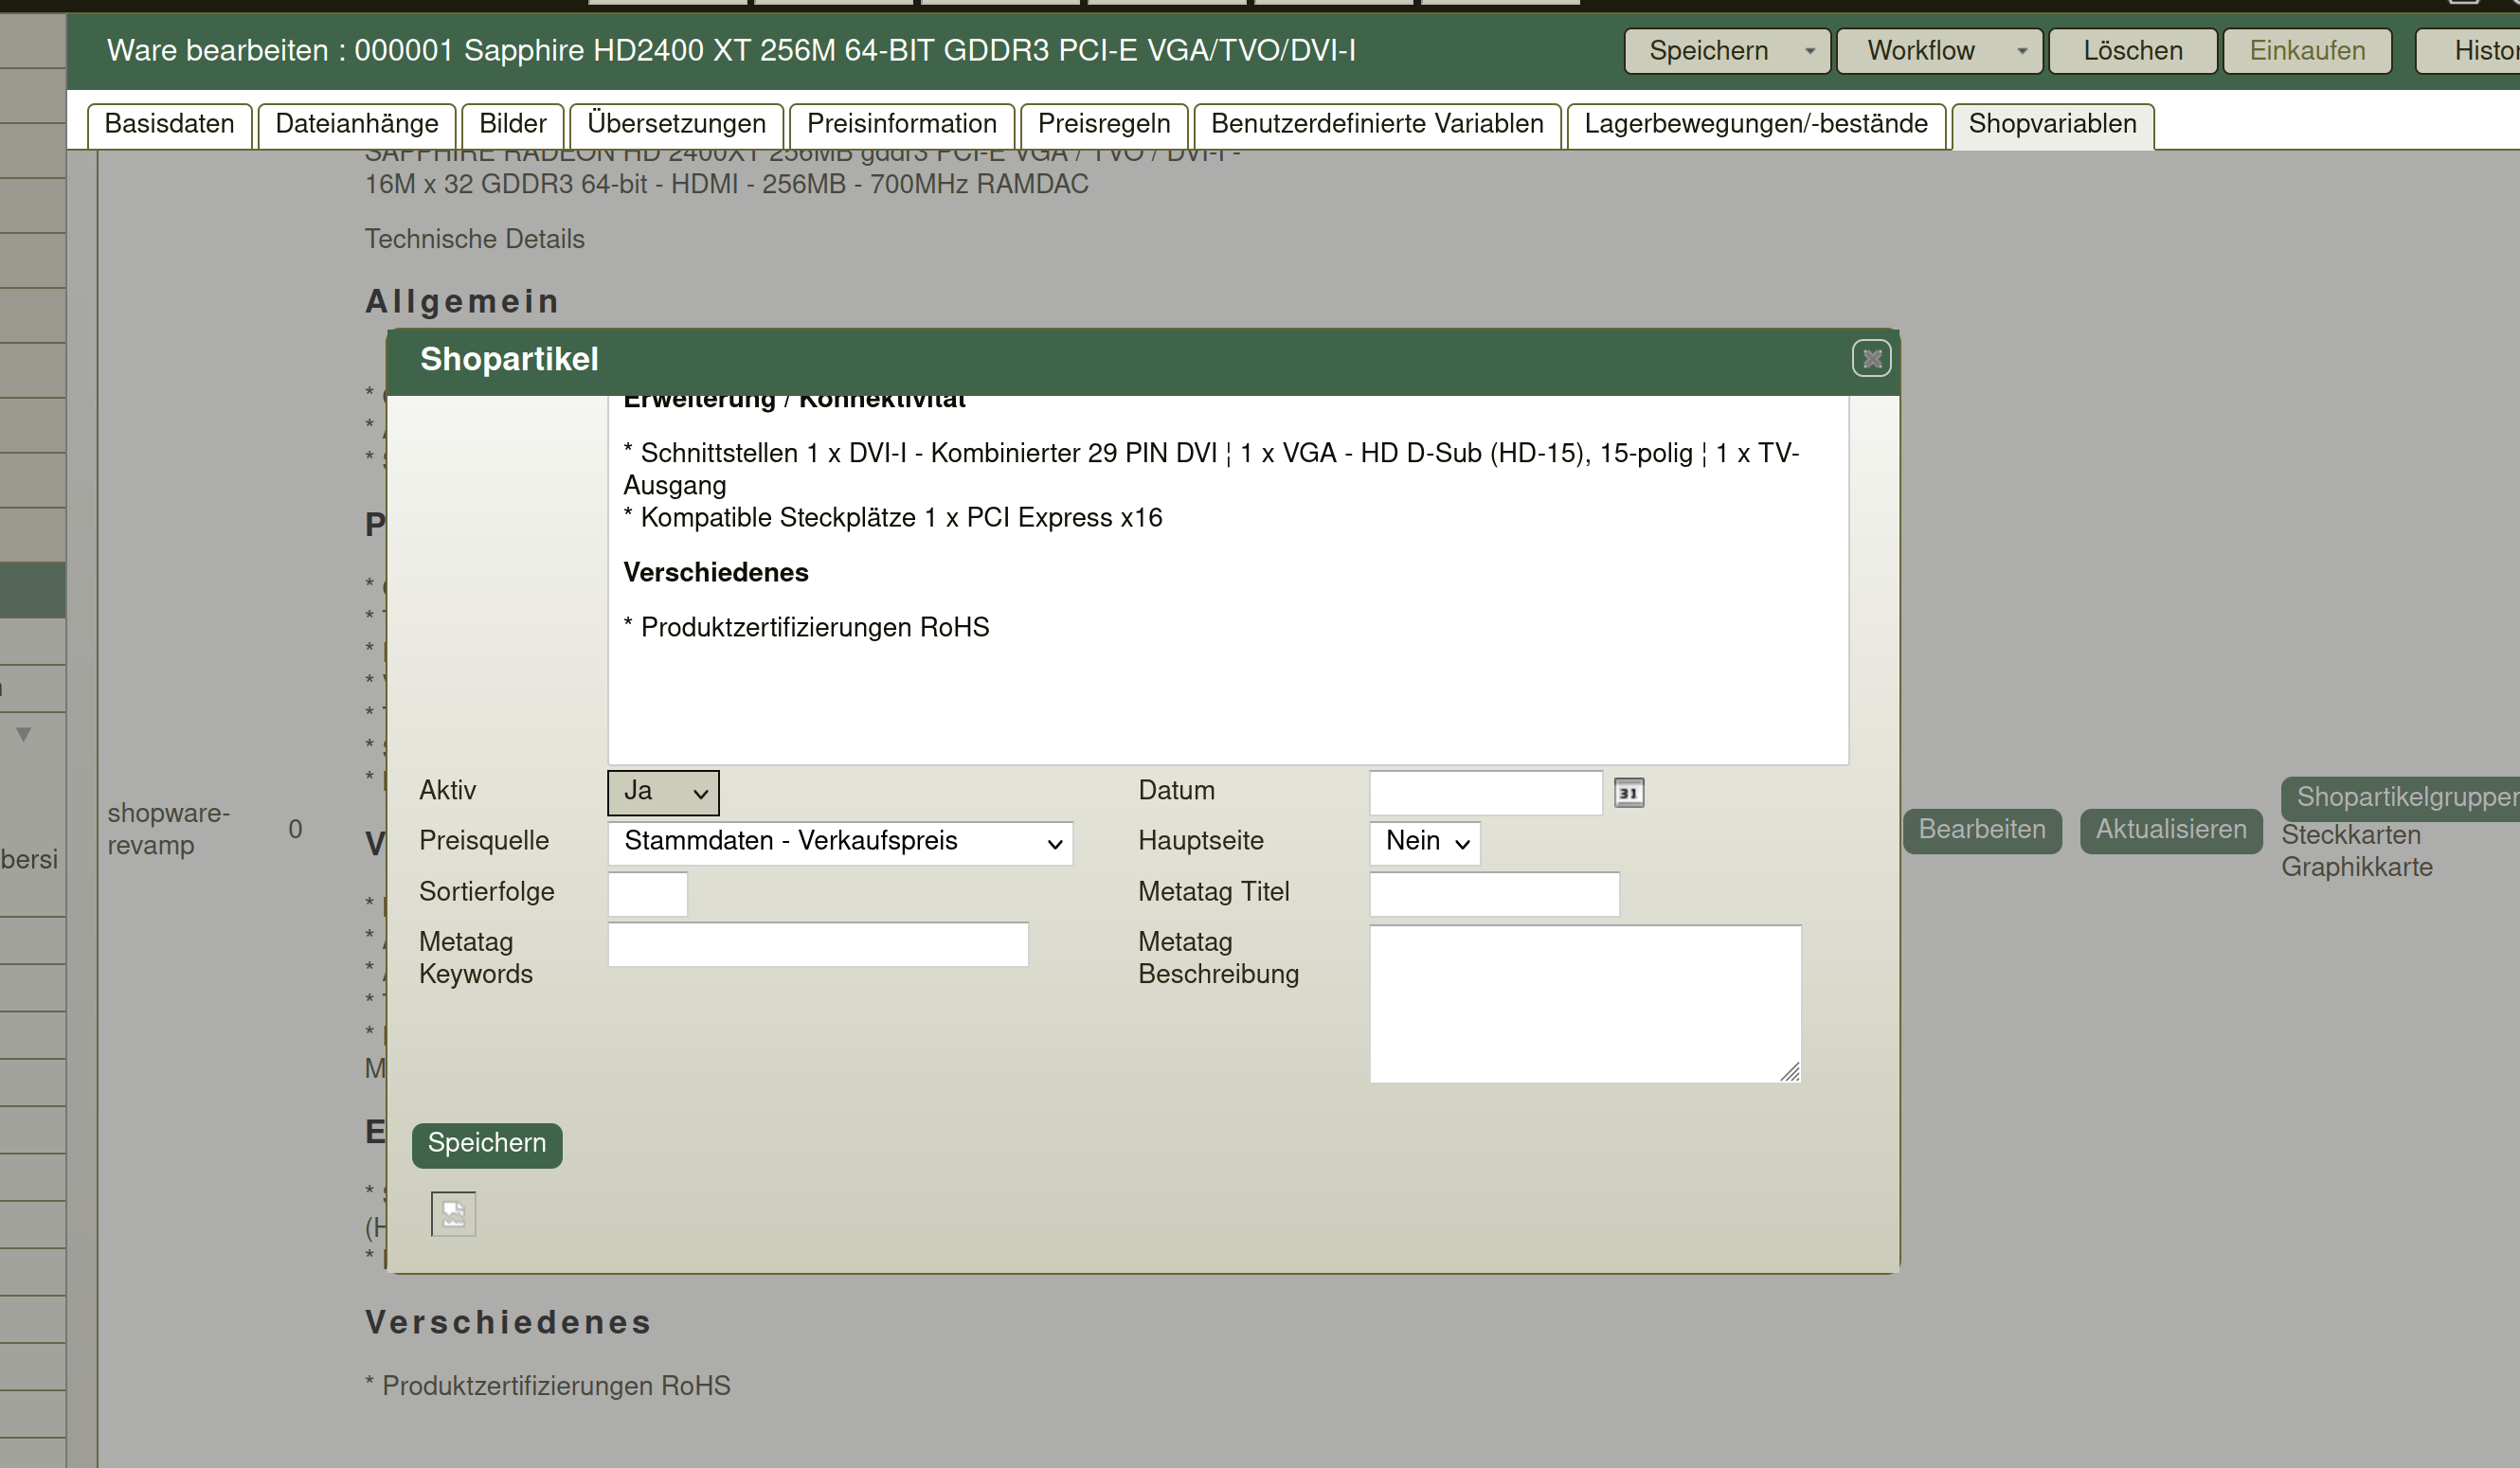The width and height of the screenshot is (2520, 1468).
Task: Open the Bilder tab
Action: coord(513,125)
